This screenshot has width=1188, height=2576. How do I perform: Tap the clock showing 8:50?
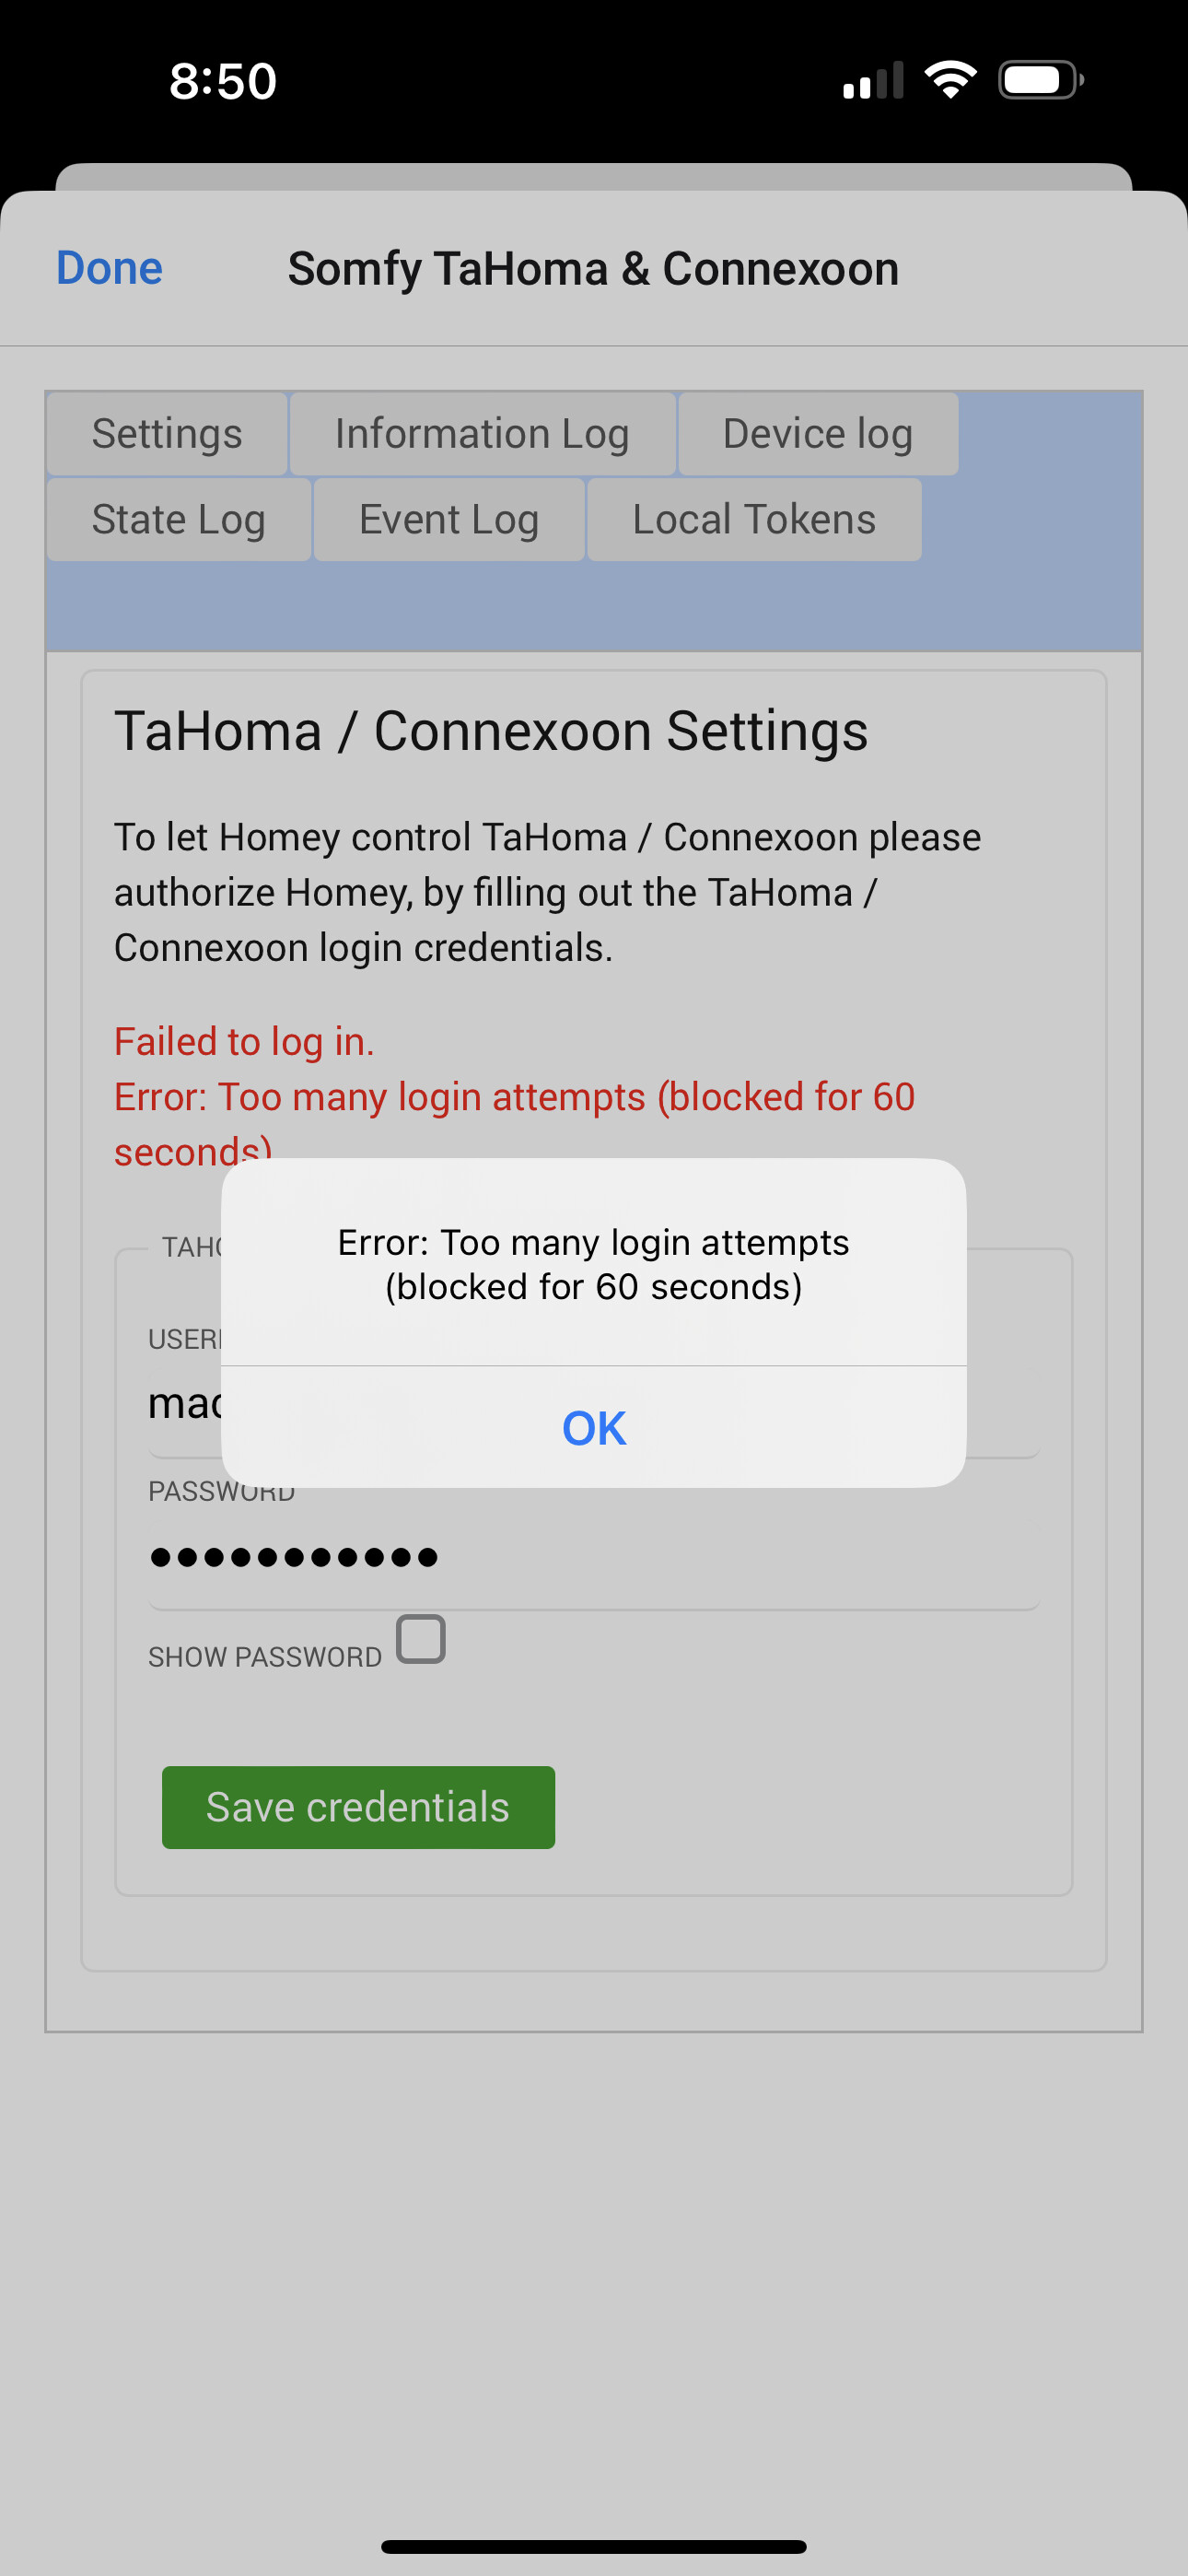(x=222, y=81)
